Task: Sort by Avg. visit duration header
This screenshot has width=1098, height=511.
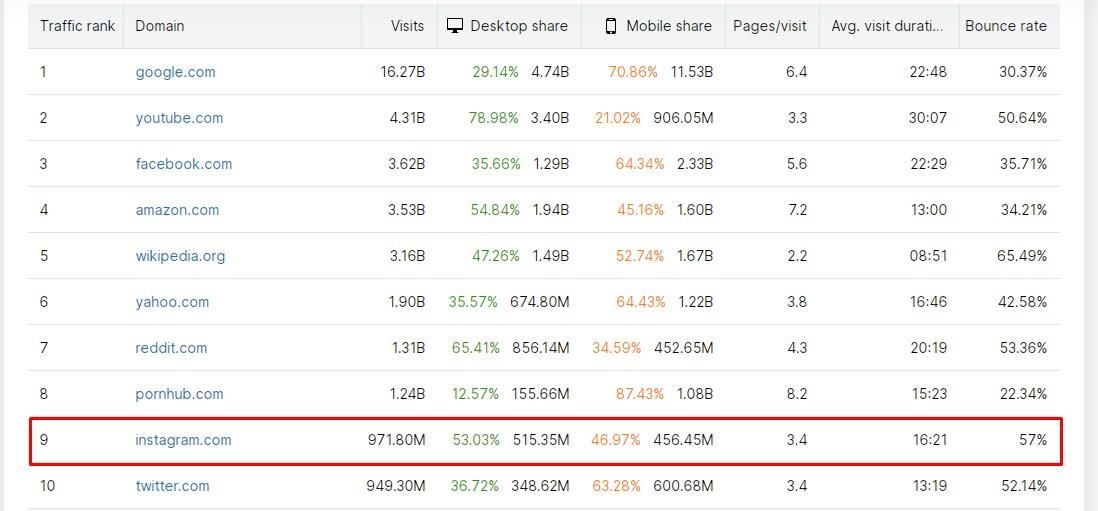Action: coord(887,26)
